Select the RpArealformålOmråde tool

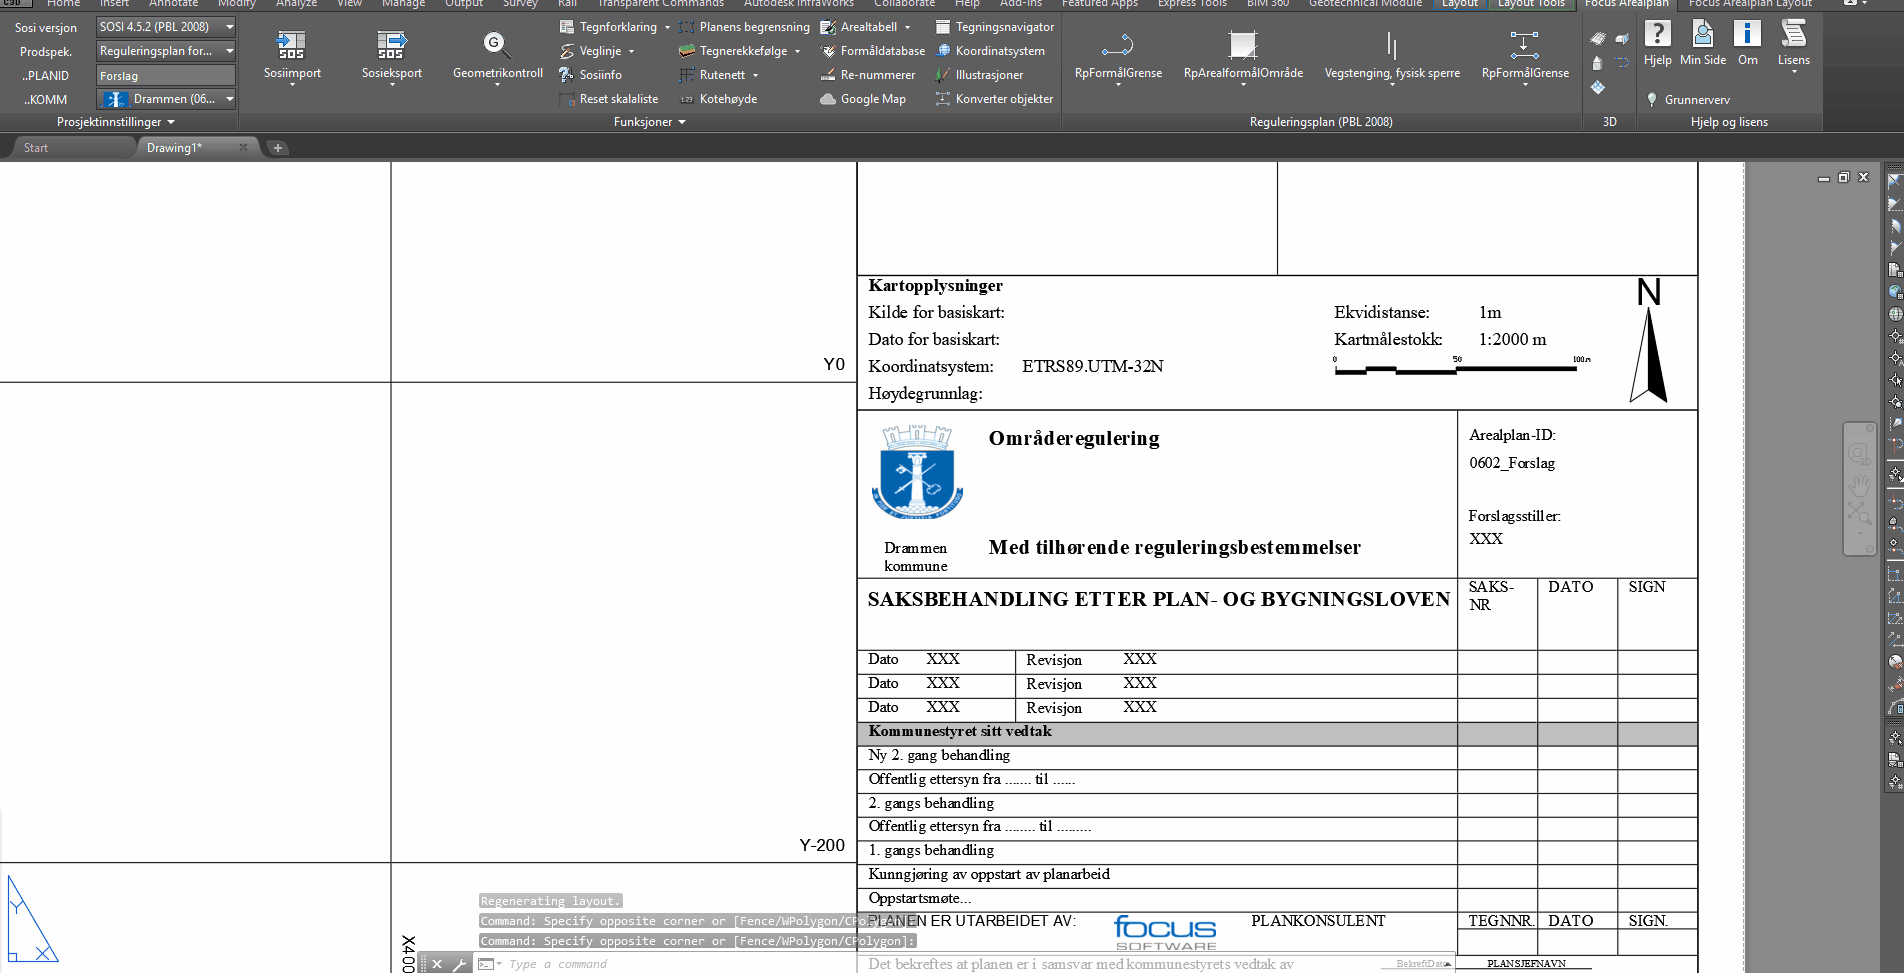click(x=1242, y=46)
